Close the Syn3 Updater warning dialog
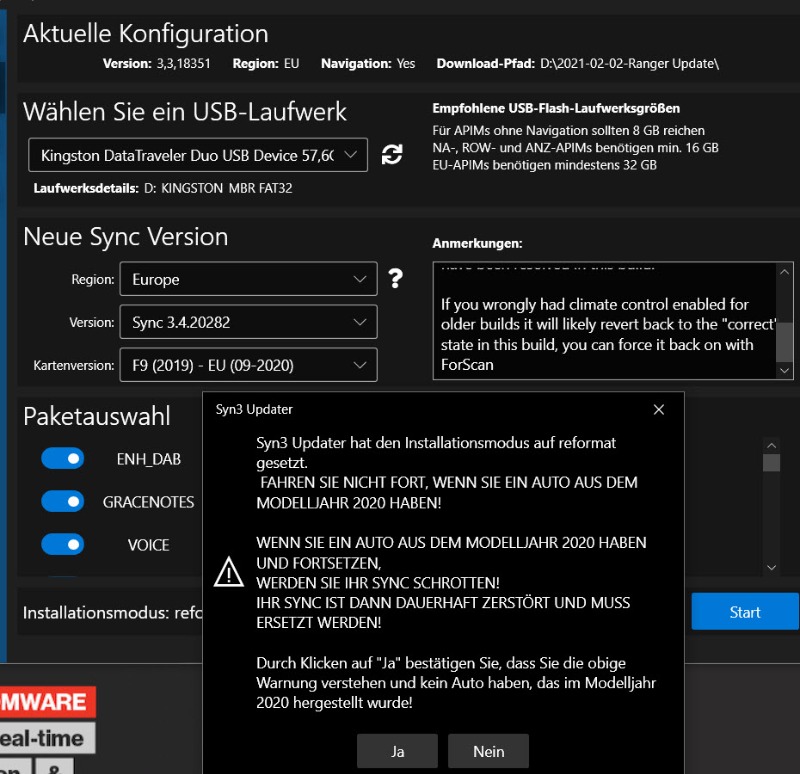The height and width of the screenshot is (774, 800). [x=659, y=410]
